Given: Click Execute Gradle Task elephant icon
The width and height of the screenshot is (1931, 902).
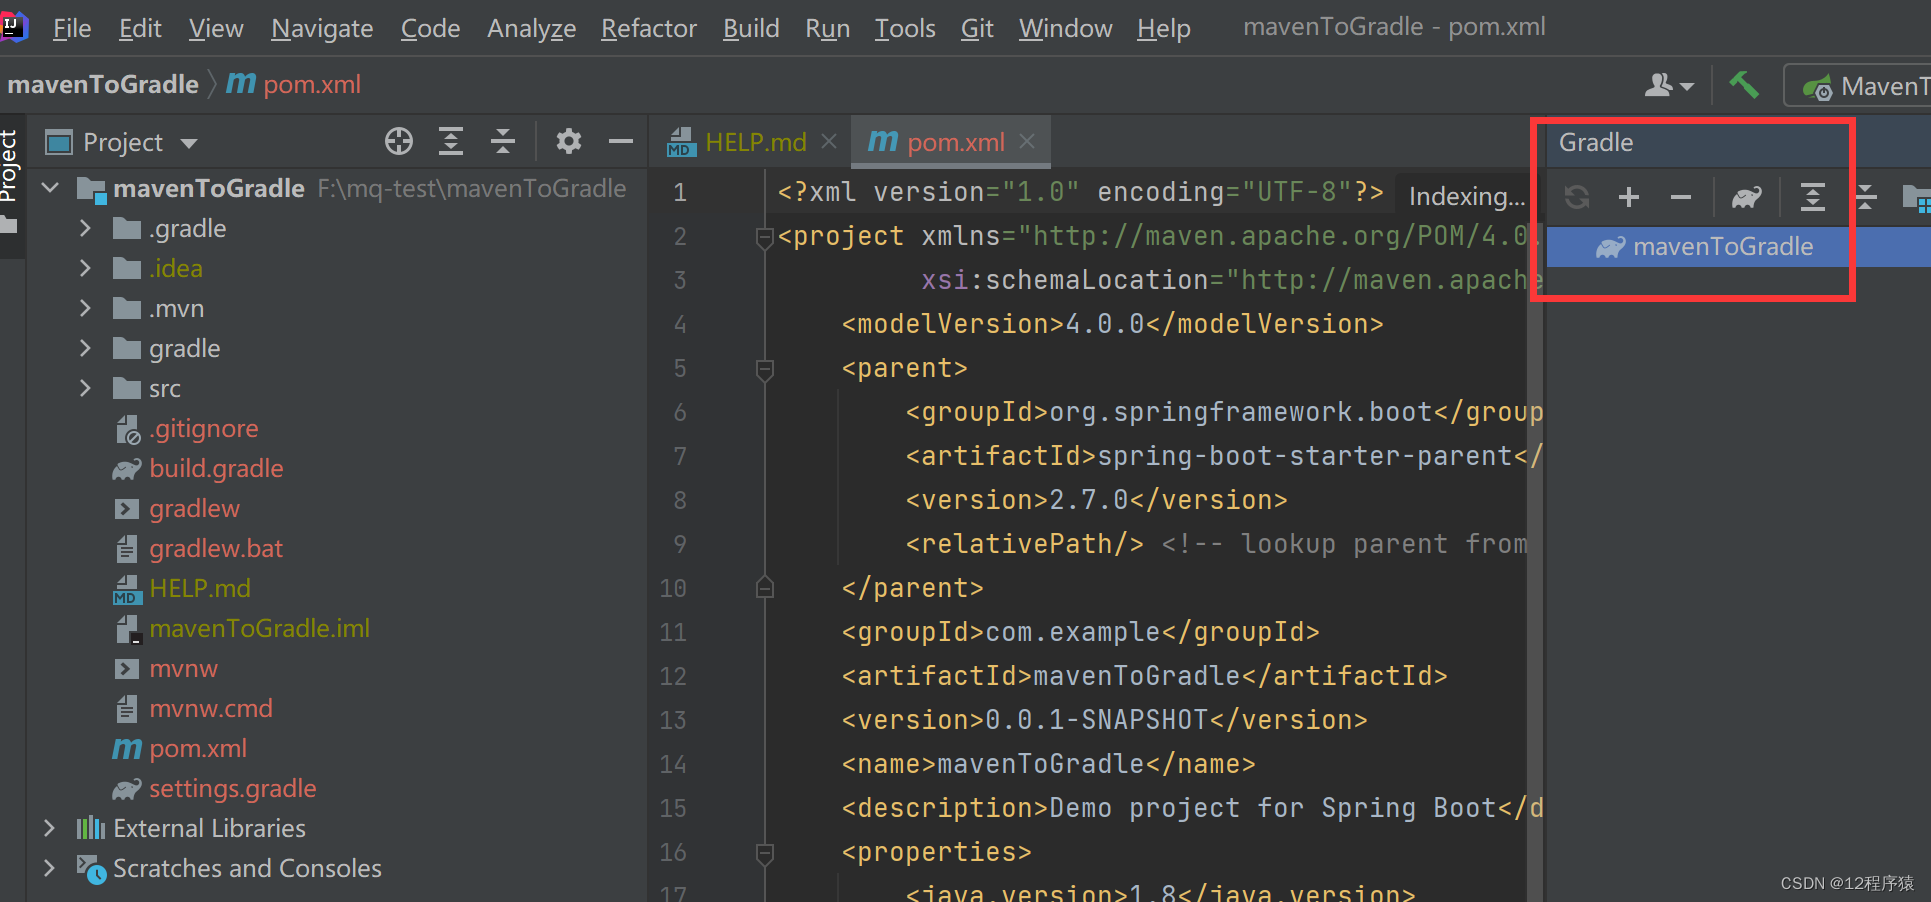Looking at the screenshot, I should click(1747, 197).
